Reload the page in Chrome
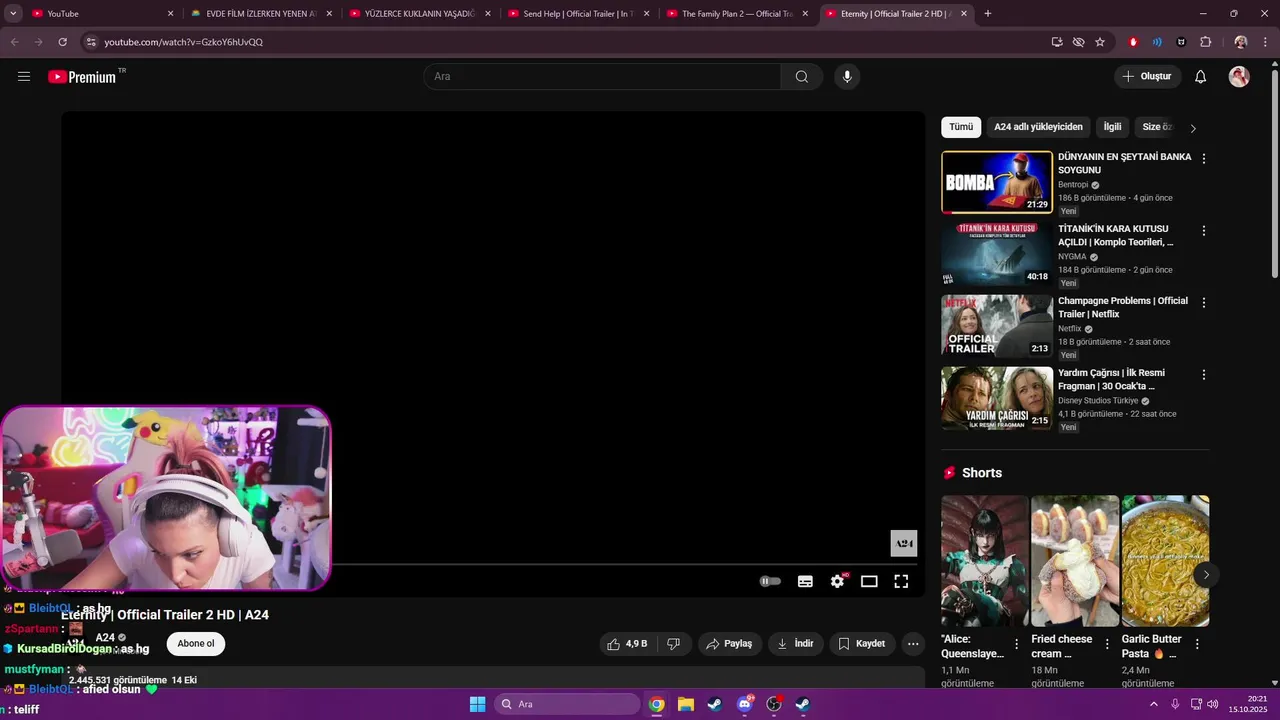The width and height of the screenshot is (1280, 720). 62,42
